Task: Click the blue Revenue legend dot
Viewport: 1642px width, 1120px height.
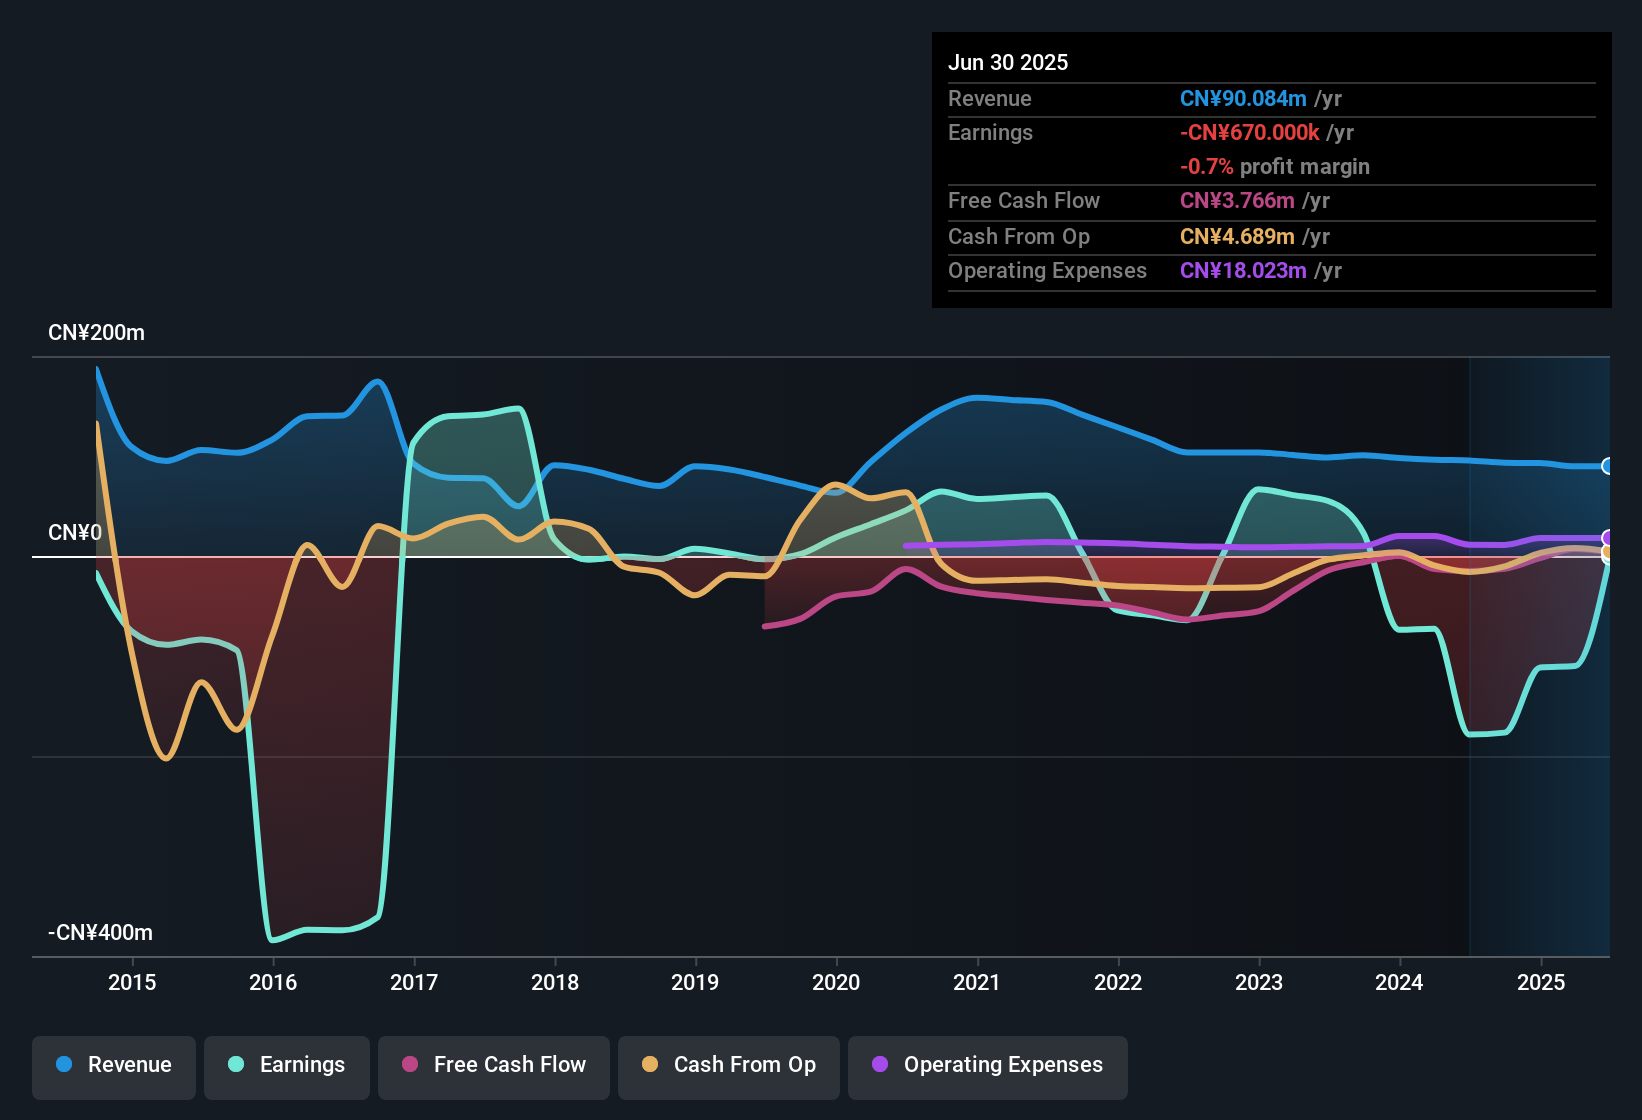Action: pyautogui.click(x=64, y=1065)
